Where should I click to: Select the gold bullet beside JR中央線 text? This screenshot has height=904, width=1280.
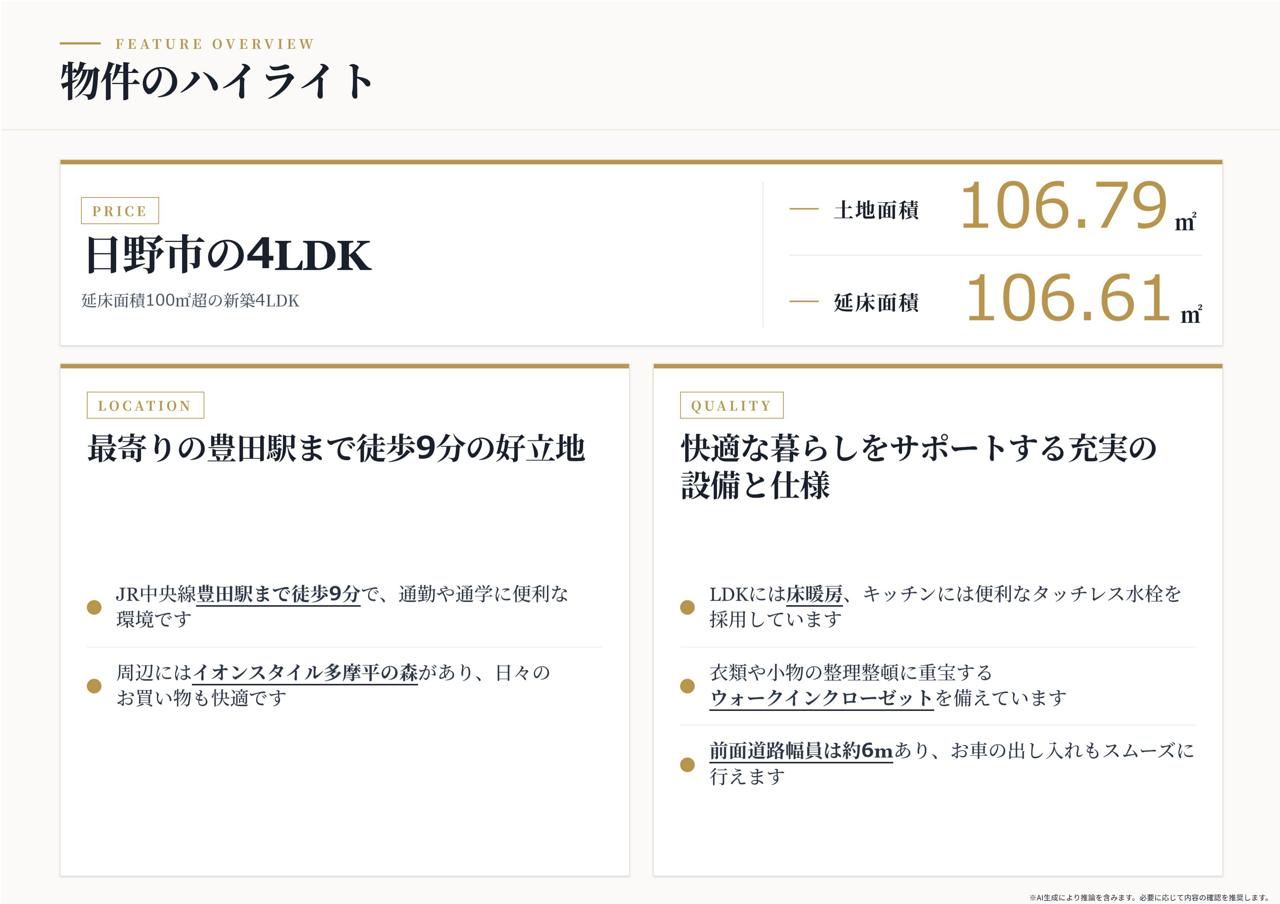pos(94,607)
